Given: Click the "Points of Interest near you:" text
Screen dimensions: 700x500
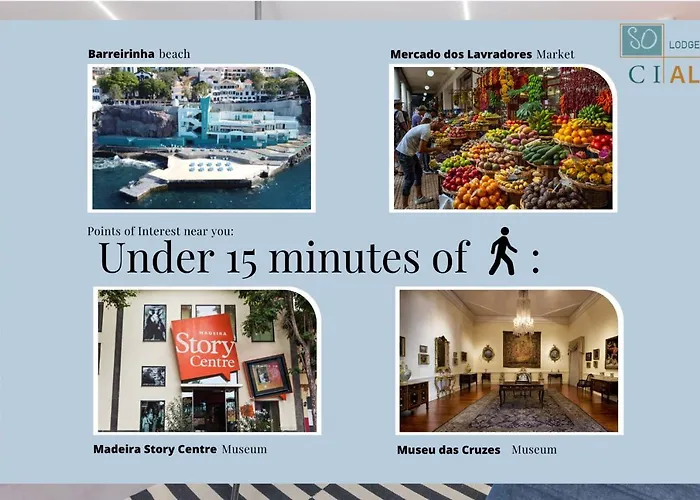Looking at the screenshot, I should pyautogui.click(x=160, y=231).
